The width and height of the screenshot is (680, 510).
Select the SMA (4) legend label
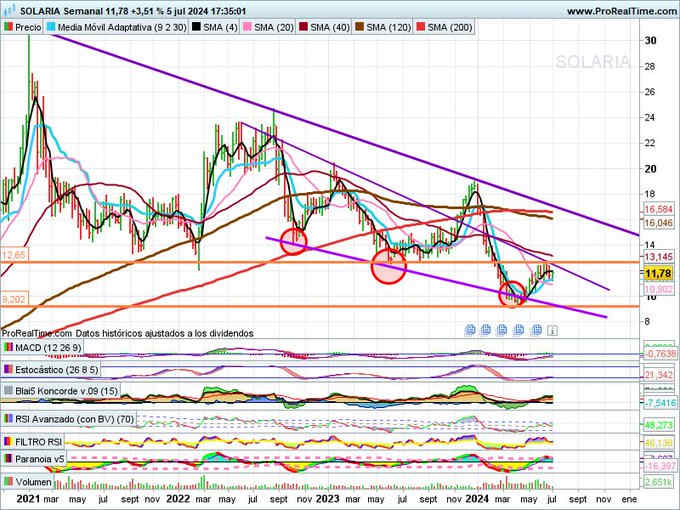point(220,27)
